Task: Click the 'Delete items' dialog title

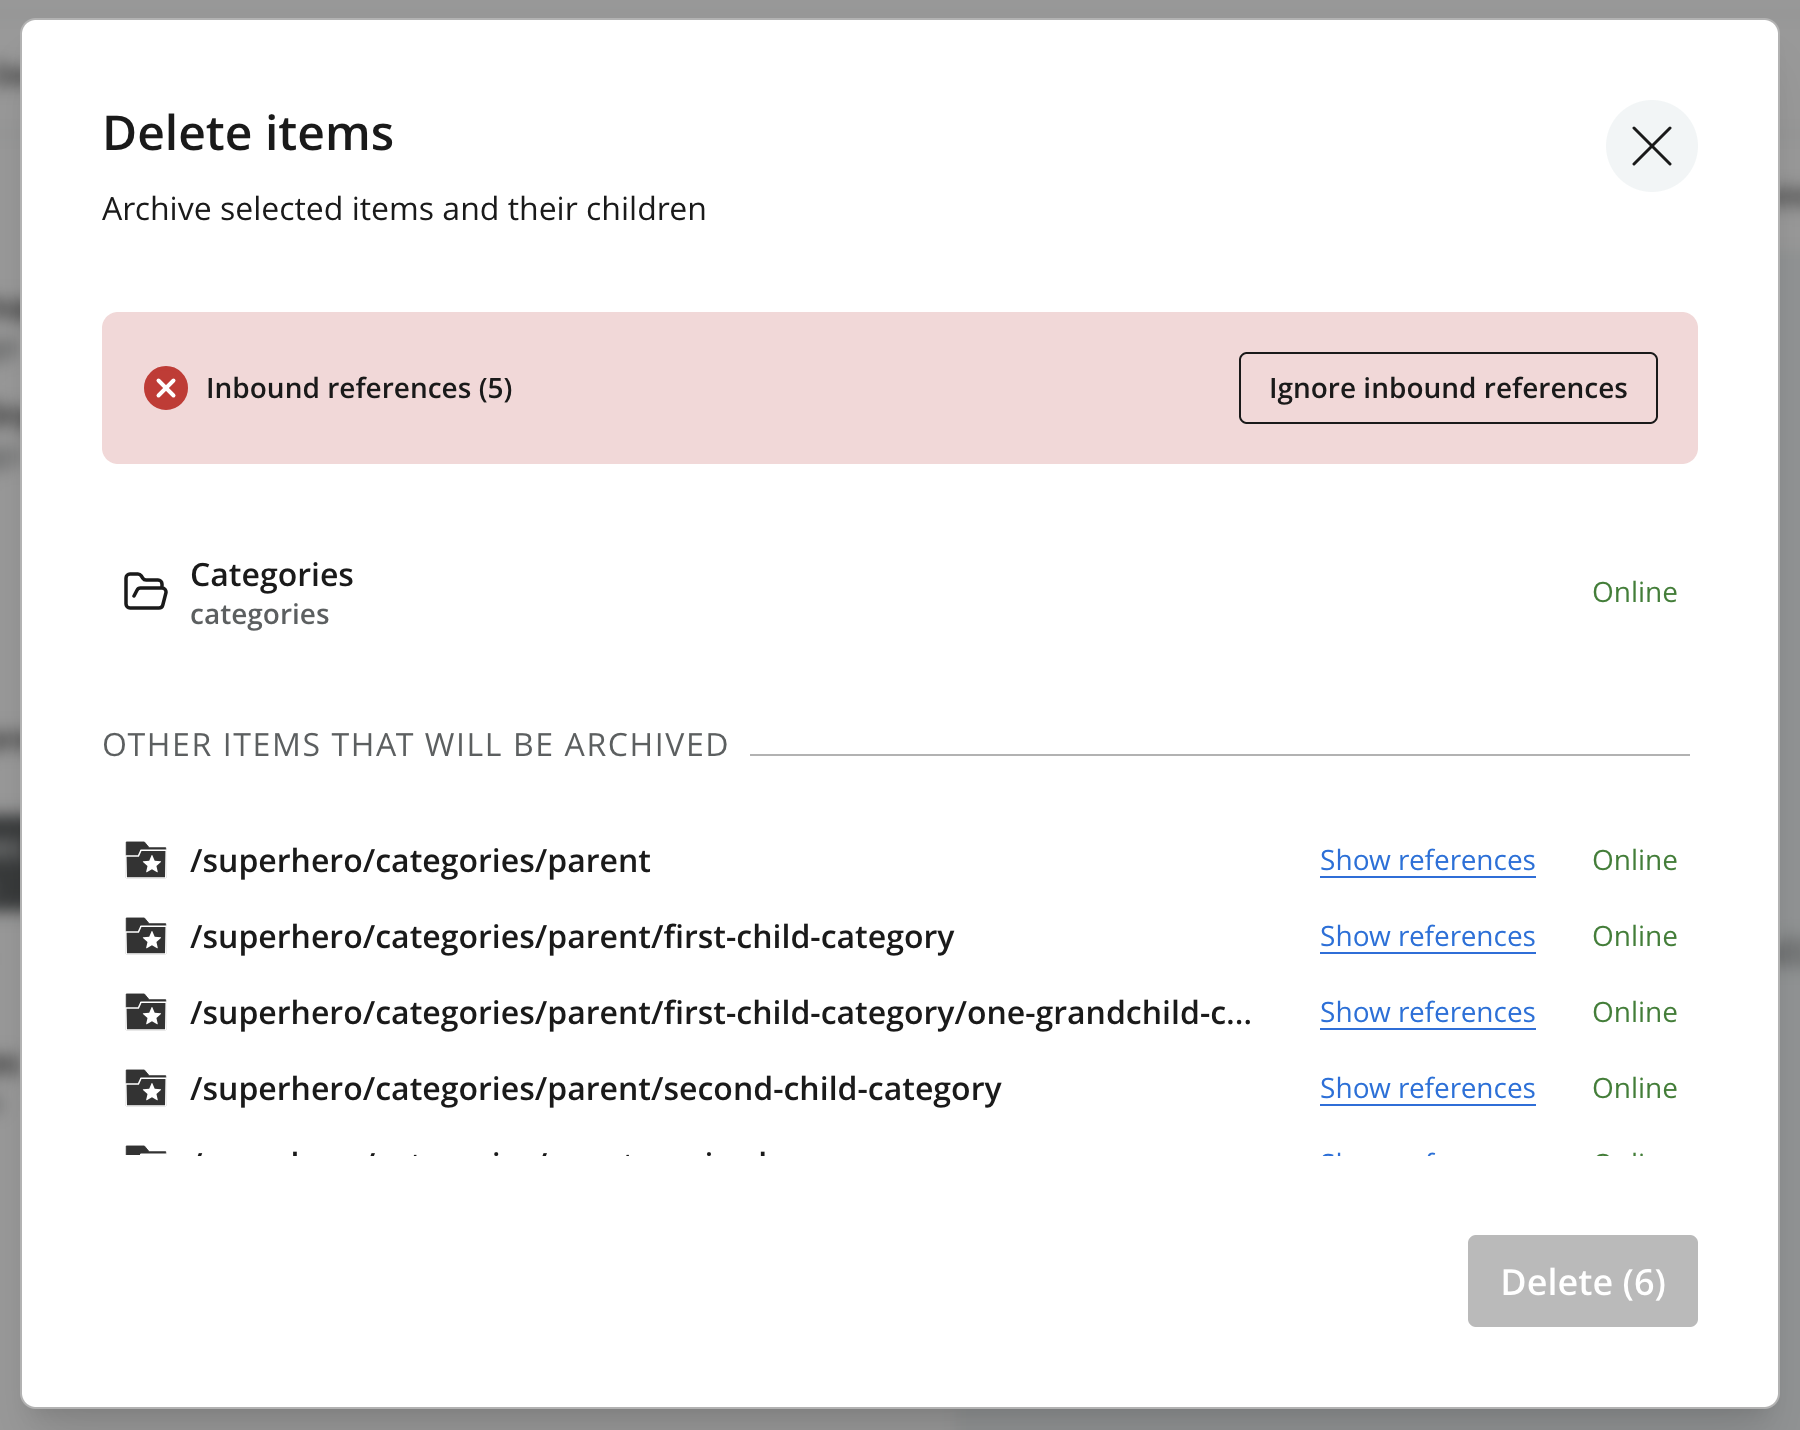Action: [x=248, y=133]
